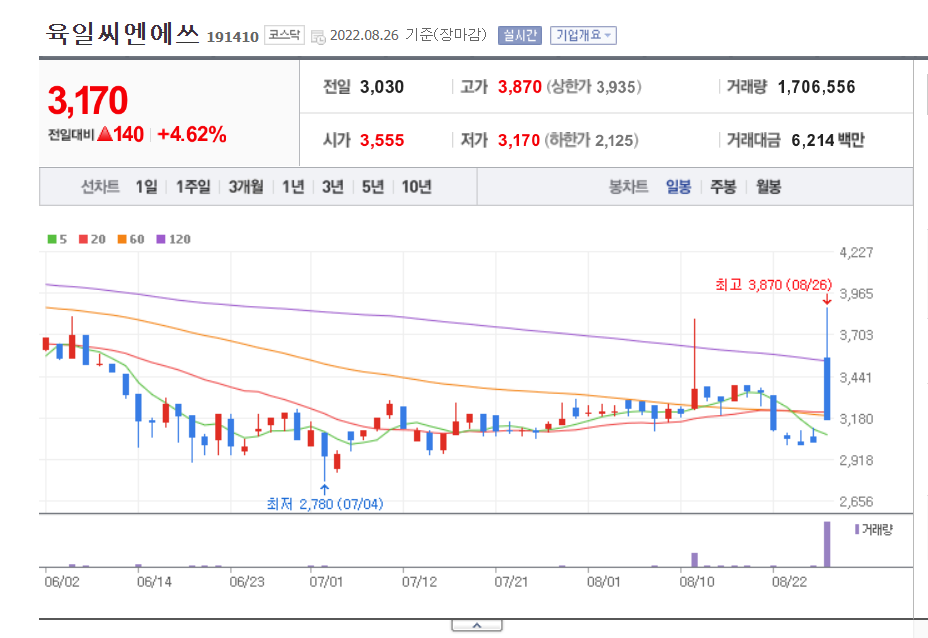Viewport: 928px width, 638px height.
Task: Select the 10년 line chart tab
Action: (417, 187)
